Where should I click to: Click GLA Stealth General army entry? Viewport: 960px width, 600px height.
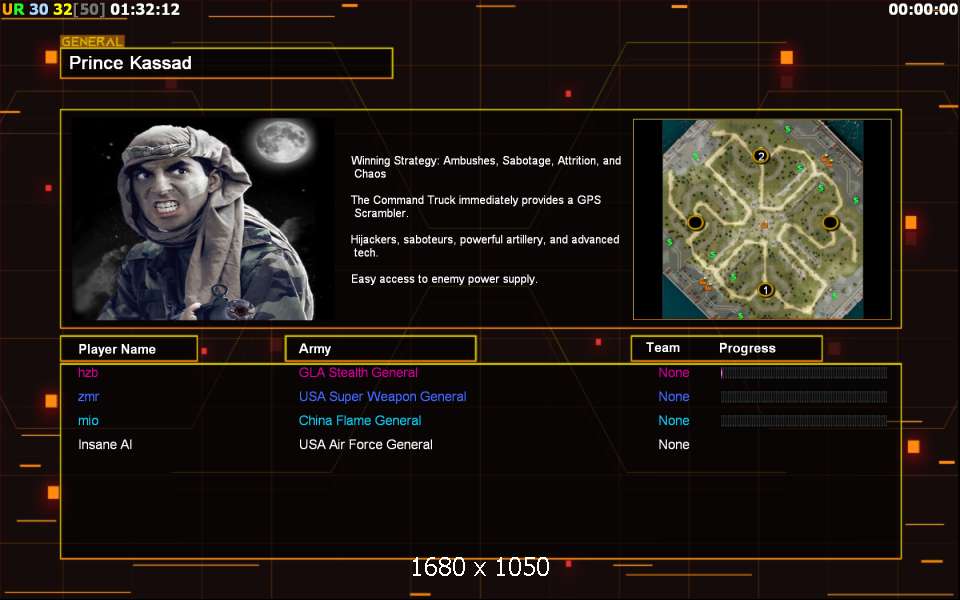click(x=358, y=372)
